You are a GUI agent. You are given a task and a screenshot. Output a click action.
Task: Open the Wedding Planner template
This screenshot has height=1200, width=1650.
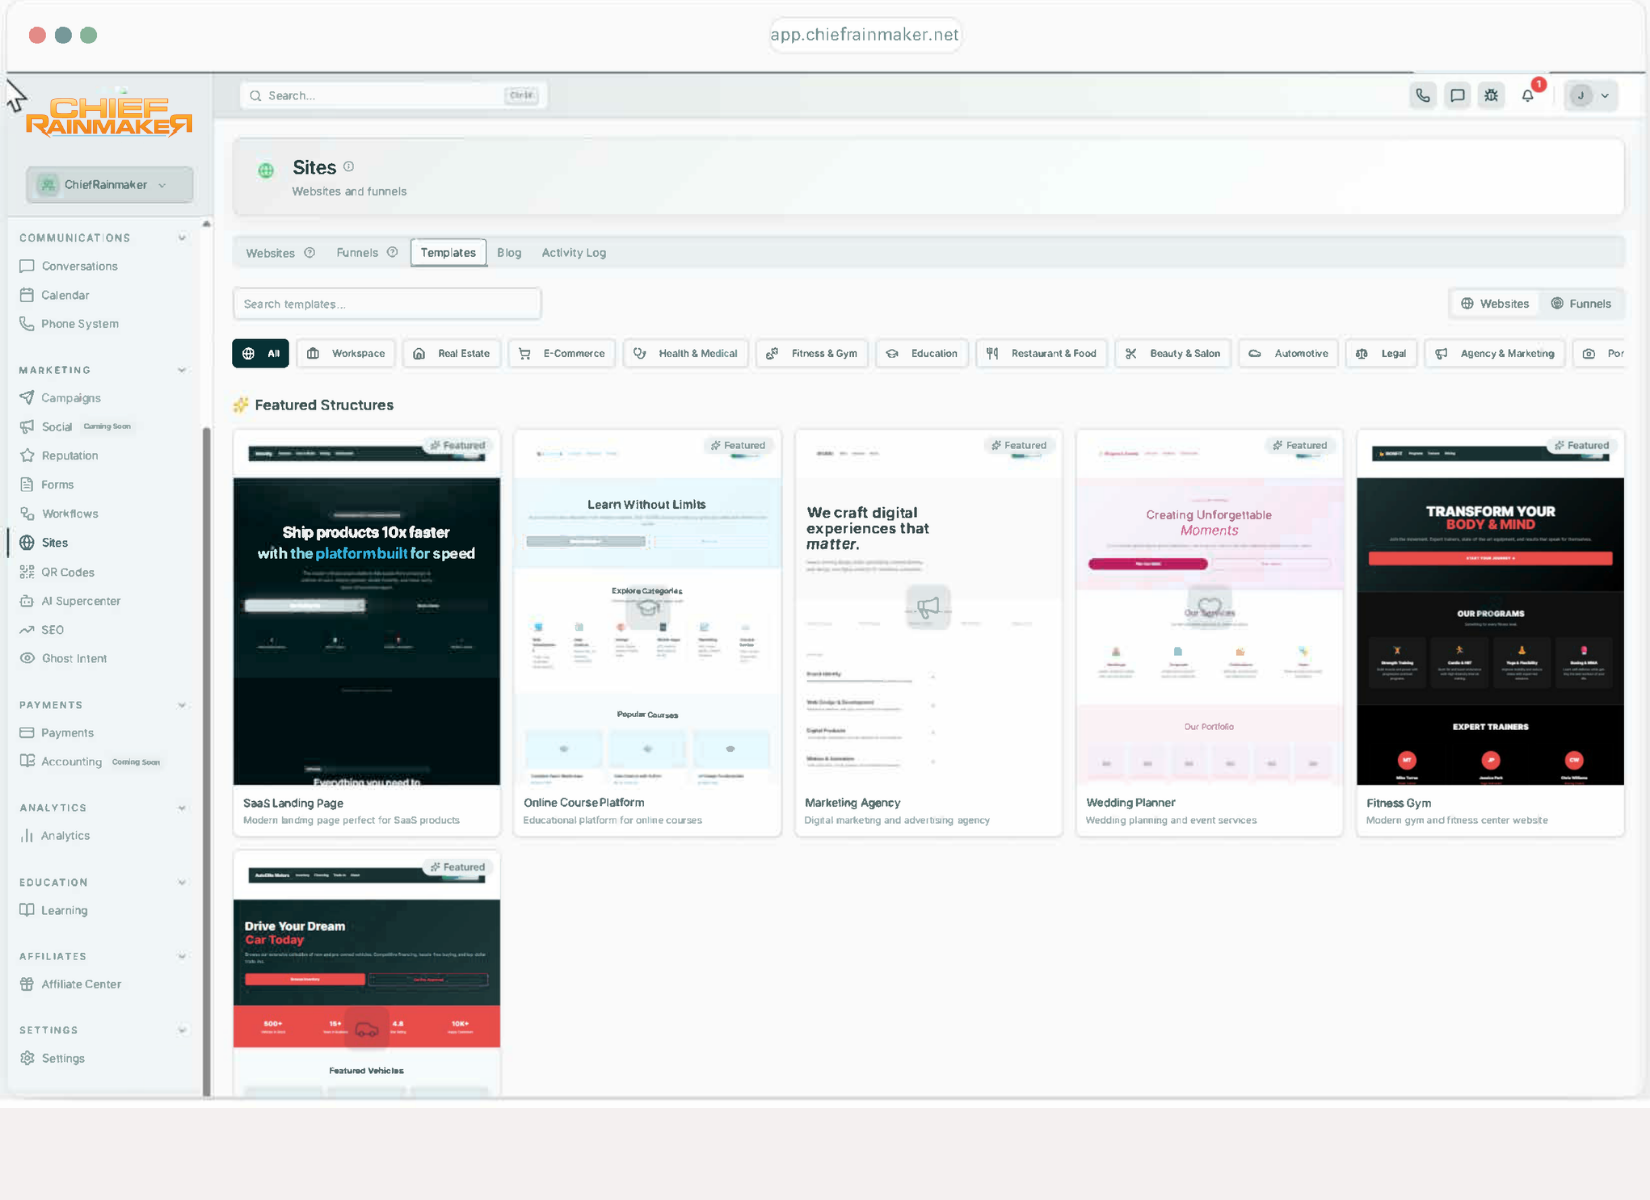[1209, 633]
